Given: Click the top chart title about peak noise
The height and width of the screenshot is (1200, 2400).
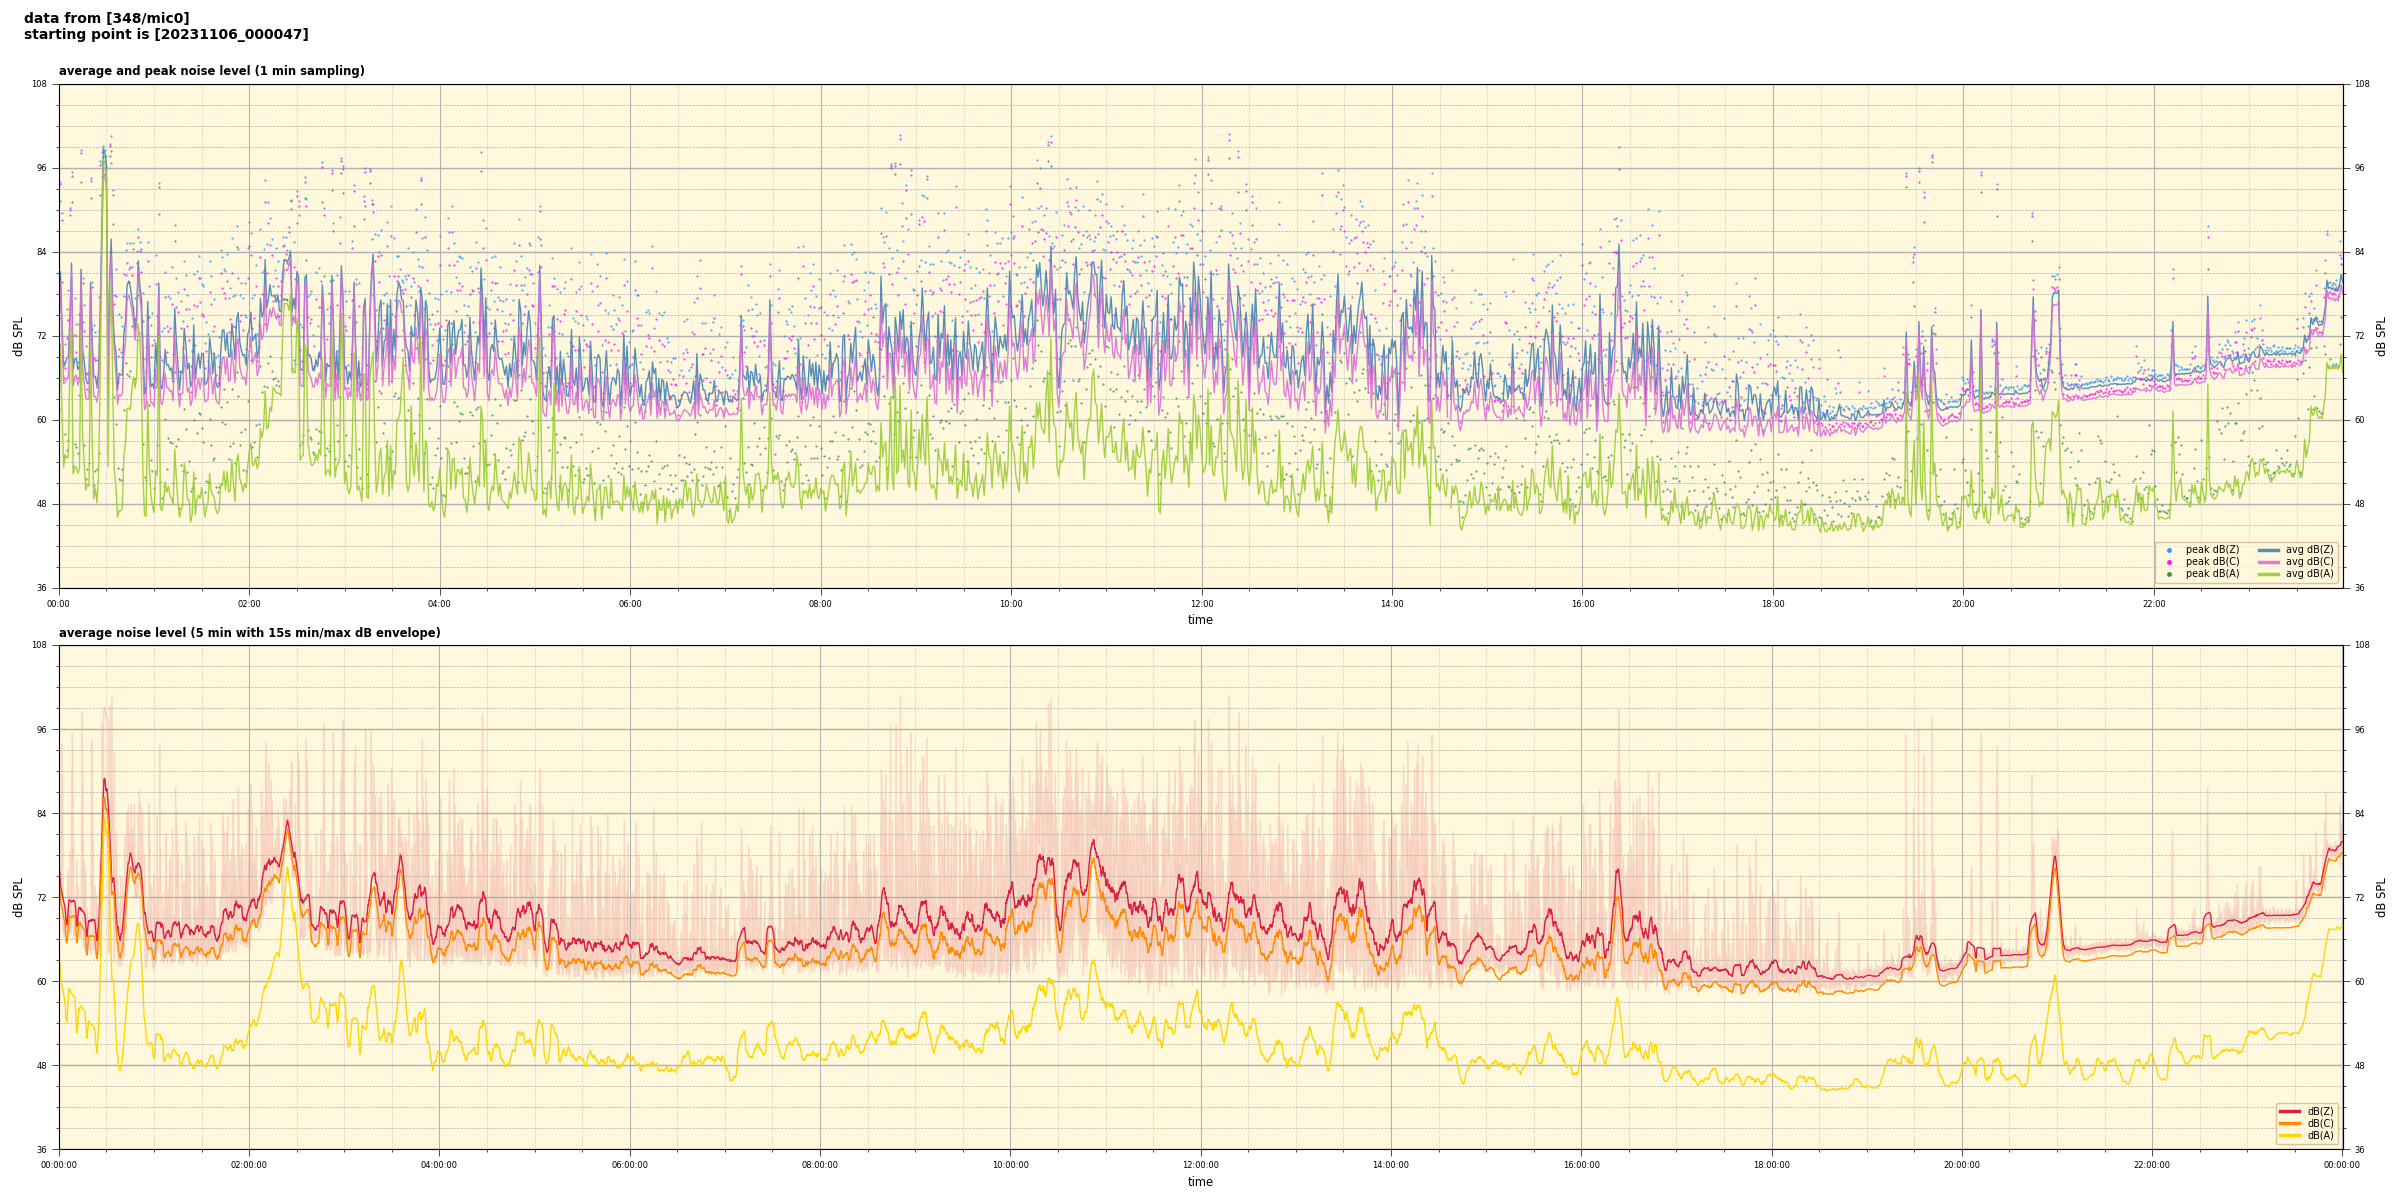Looking at the screenshot, I should pyautogui.click(x=211, y=71).
